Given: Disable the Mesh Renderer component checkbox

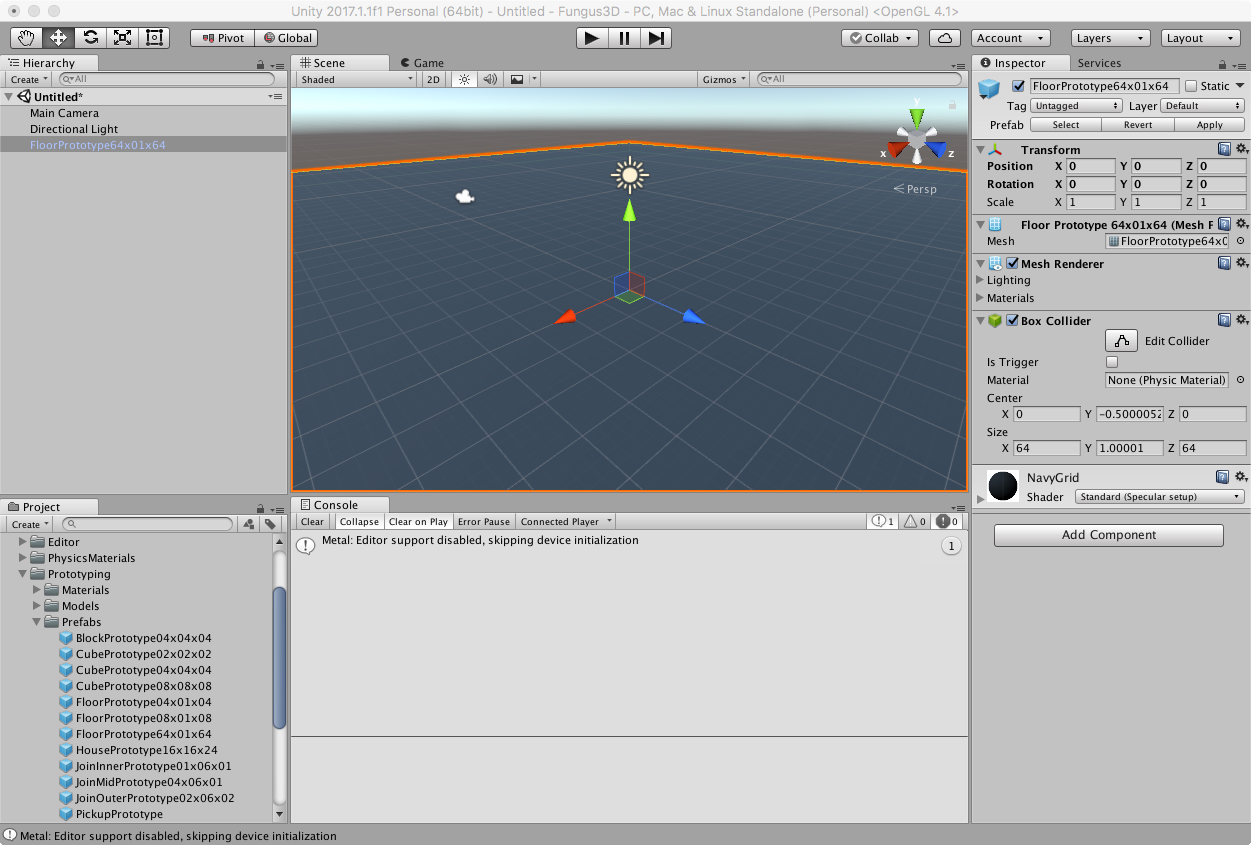Looking at the screenshot, I should pyautogui.click(x=1012, y=264).
